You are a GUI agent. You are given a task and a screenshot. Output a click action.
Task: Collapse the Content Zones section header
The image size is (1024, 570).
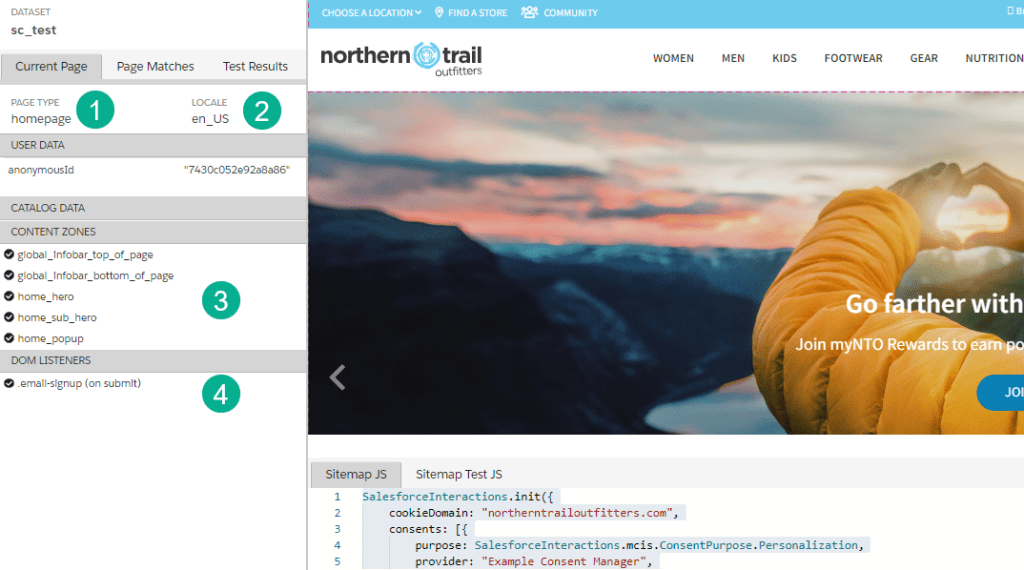coord(53,232)
